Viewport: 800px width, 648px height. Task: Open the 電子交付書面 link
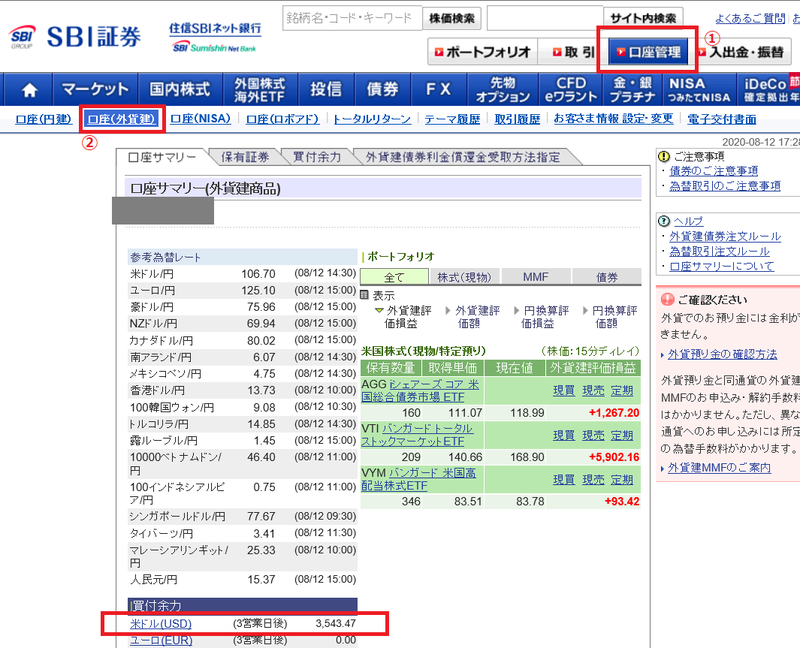point(722,119)
